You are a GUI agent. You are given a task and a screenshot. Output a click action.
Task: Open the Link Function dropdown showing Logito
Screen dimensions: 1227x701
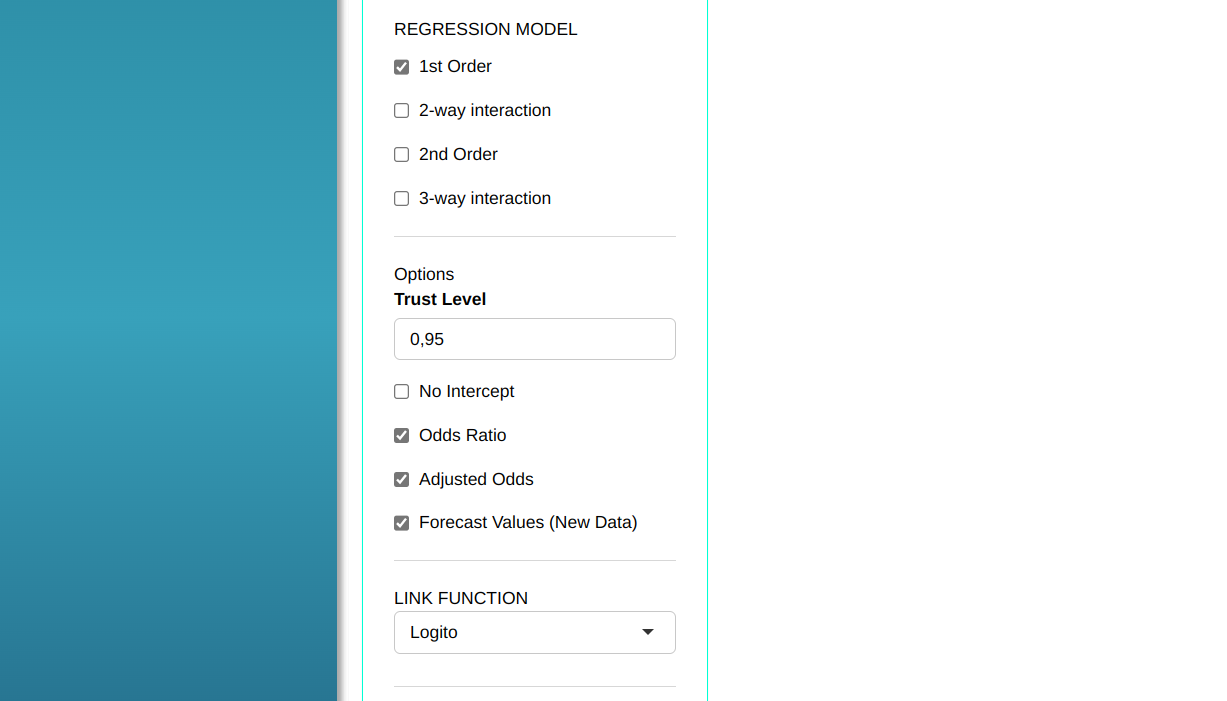pyautogui.click(x=520, y=633)
